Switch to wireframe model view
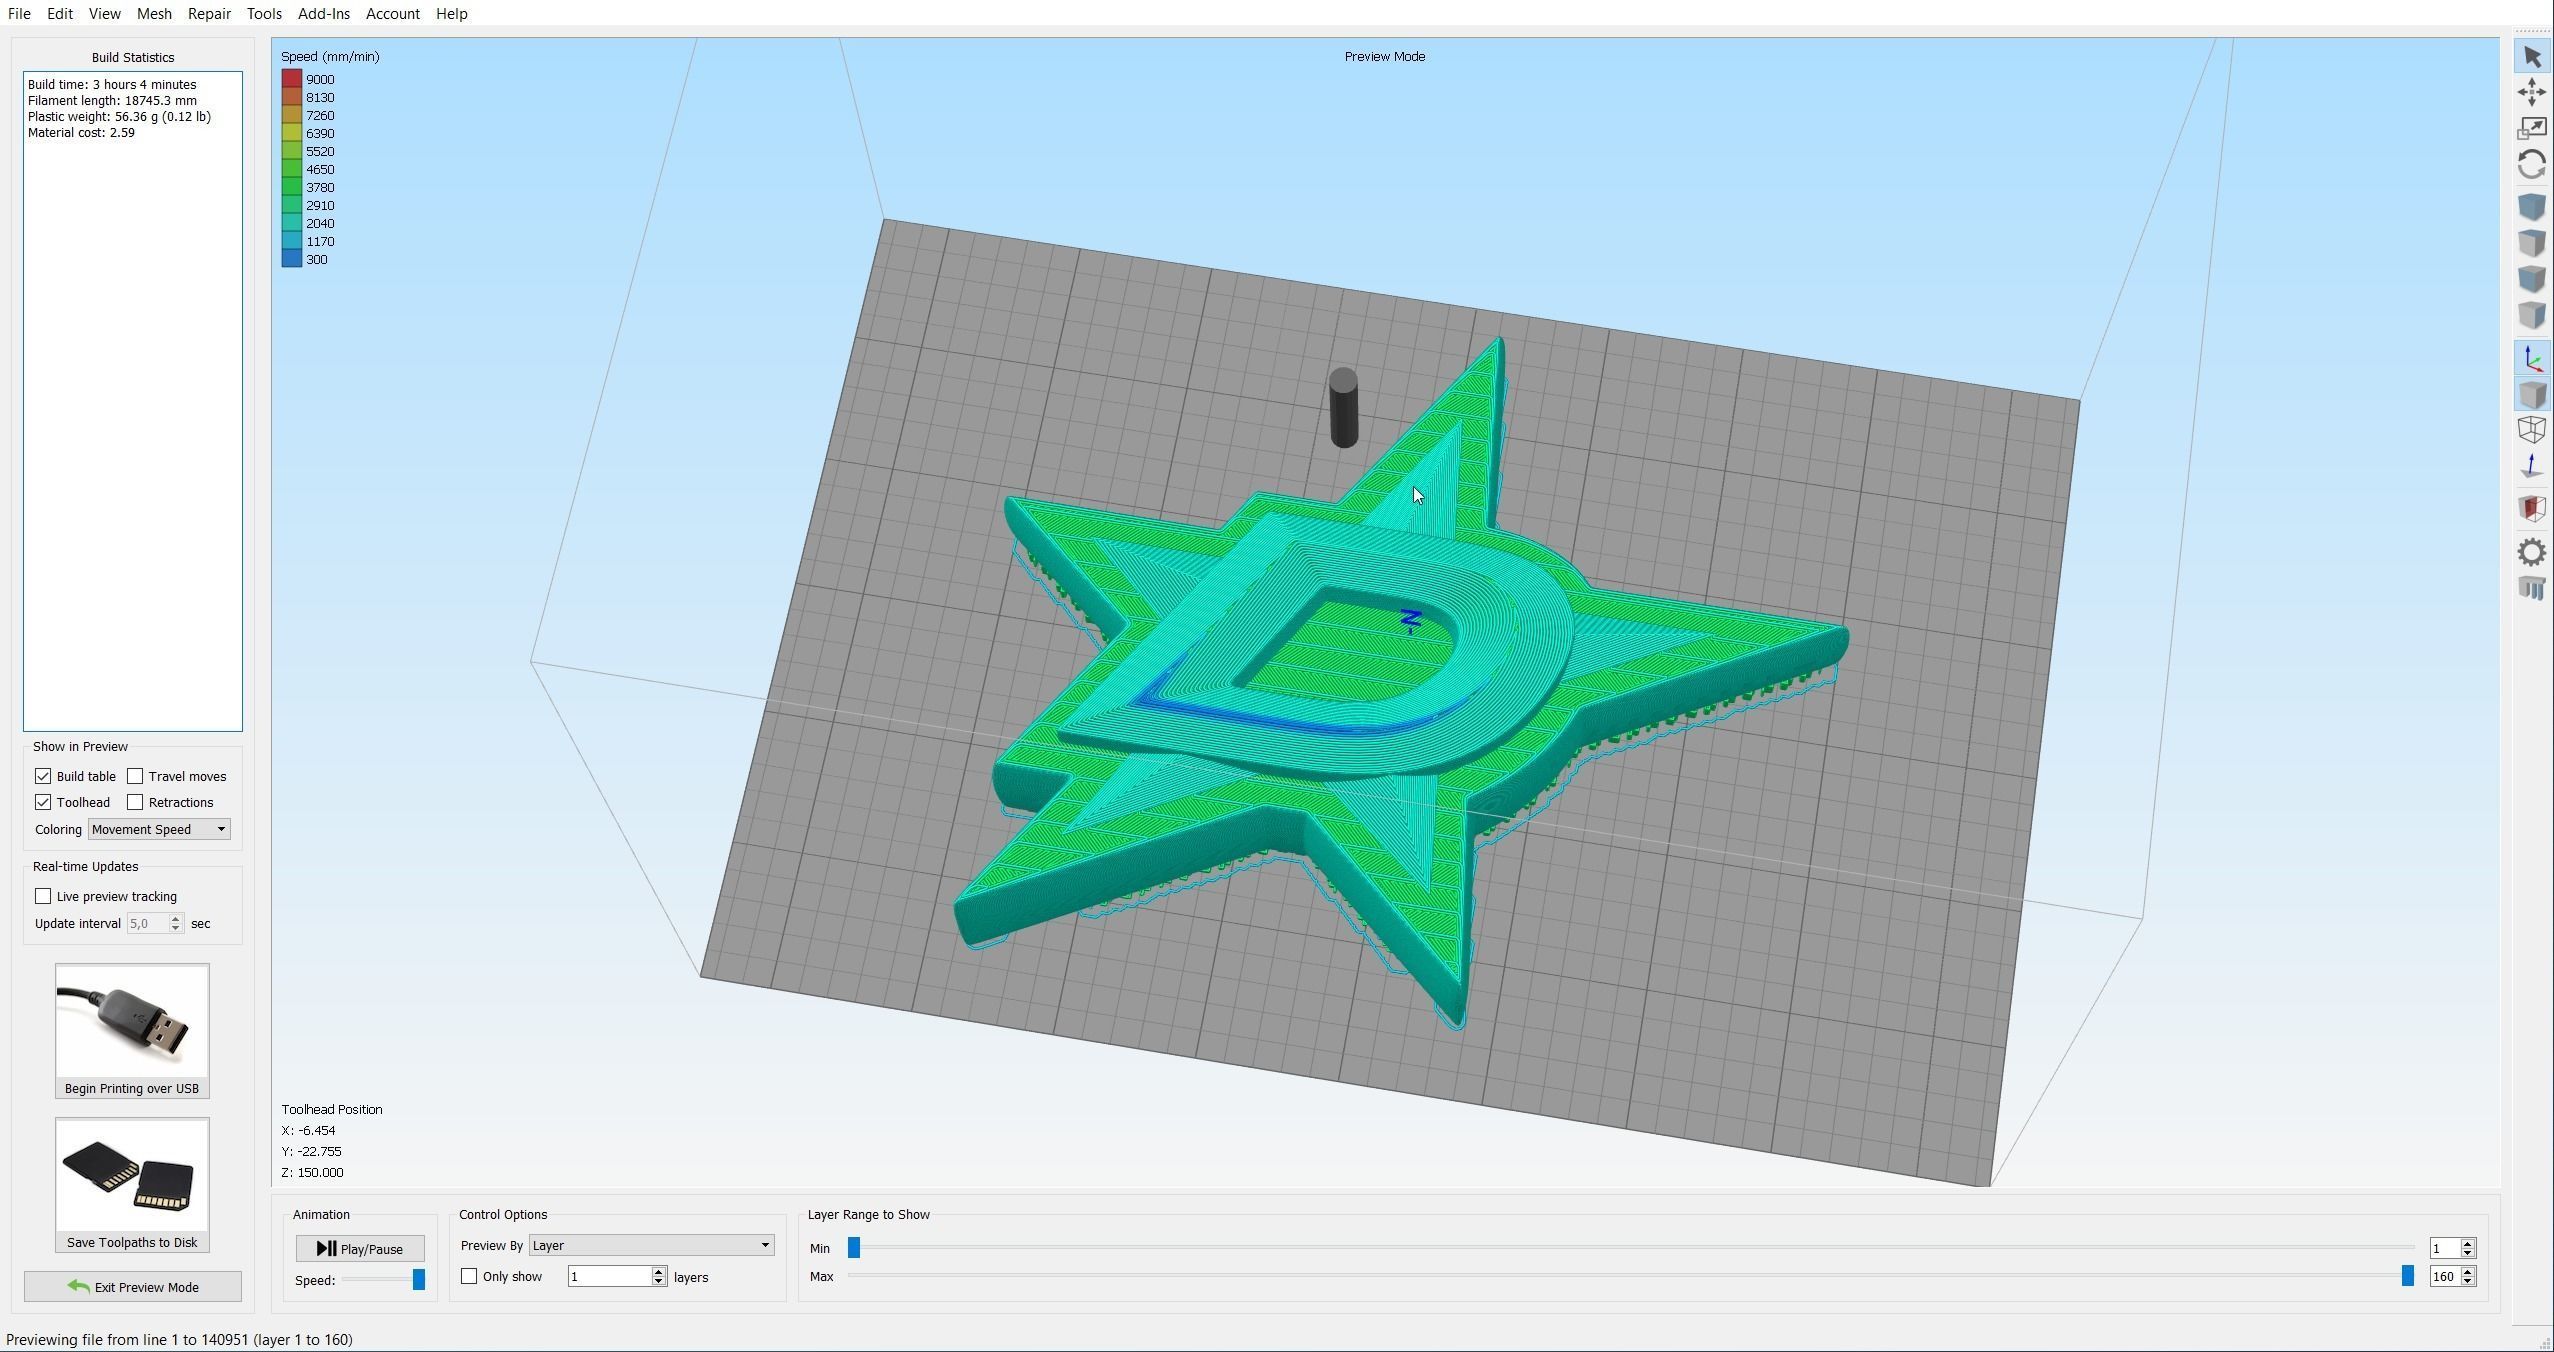 click(2531, 431)
